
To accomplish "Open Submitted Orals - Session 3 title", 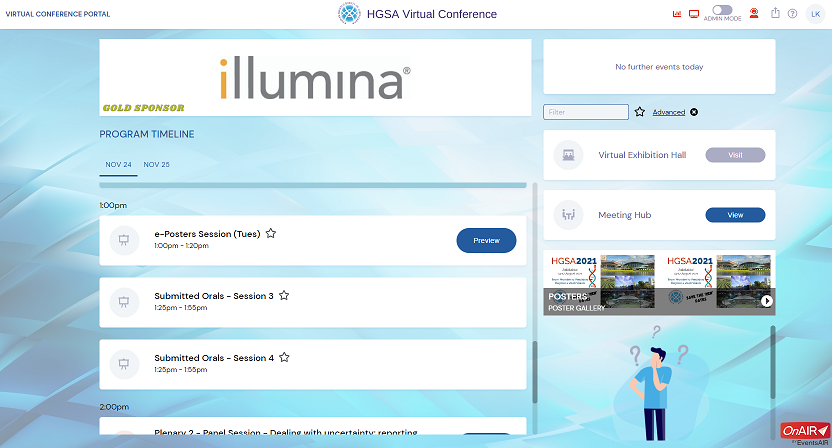I will click(214, 296).
